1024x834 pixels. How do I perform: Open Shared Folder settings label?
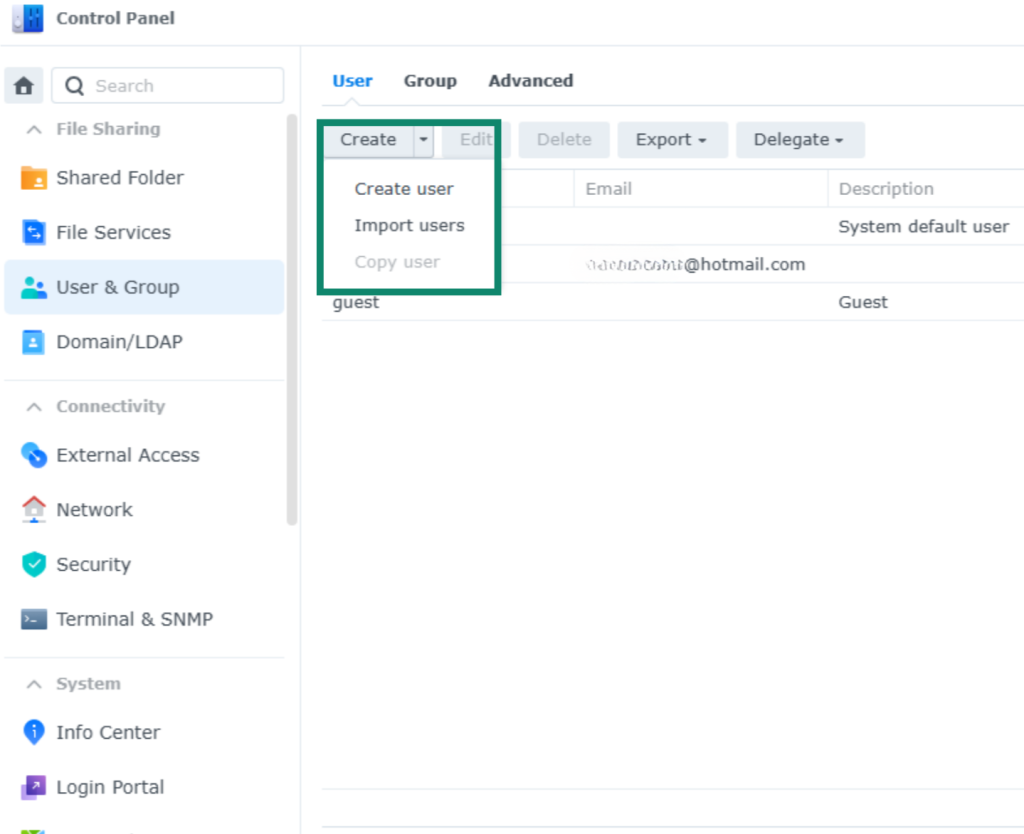coord(120,178)
